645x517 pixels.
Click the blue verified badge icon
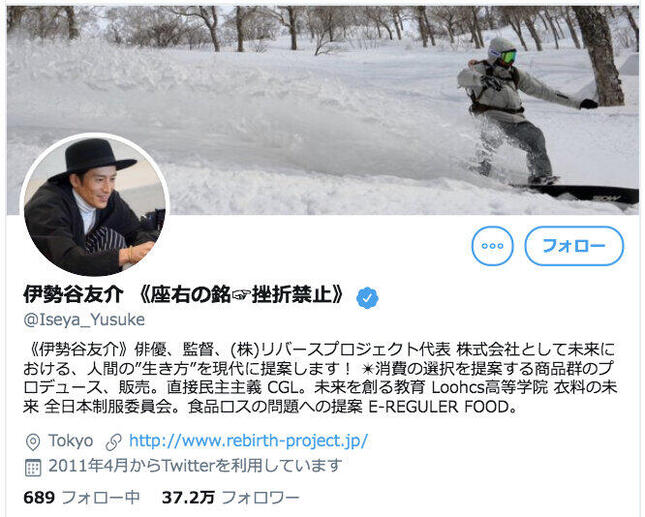coord(367,298)
